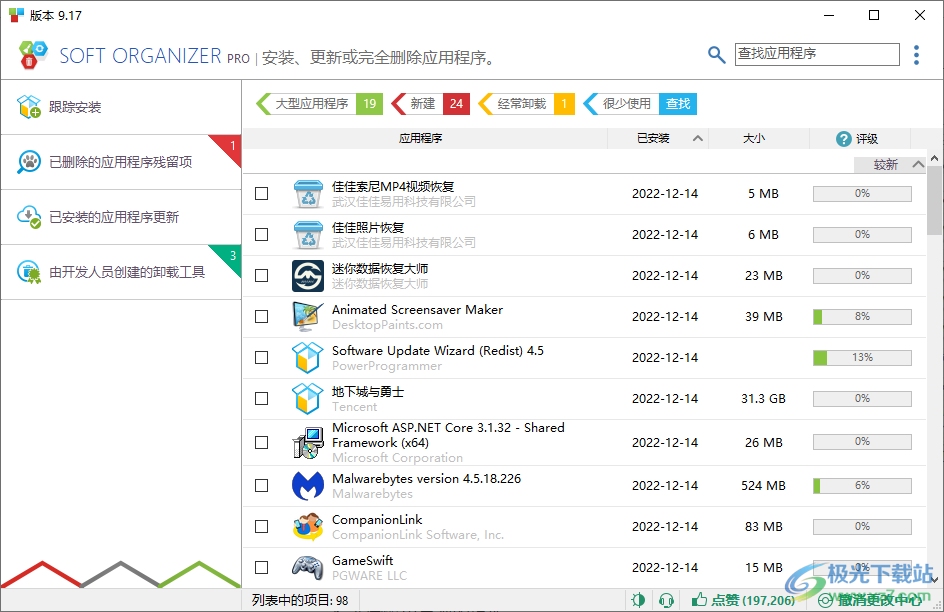The height and width of the screenshot is (612, 944).
Task: Click the developer uninstaller tools icon
Action: tap(28, 272)
